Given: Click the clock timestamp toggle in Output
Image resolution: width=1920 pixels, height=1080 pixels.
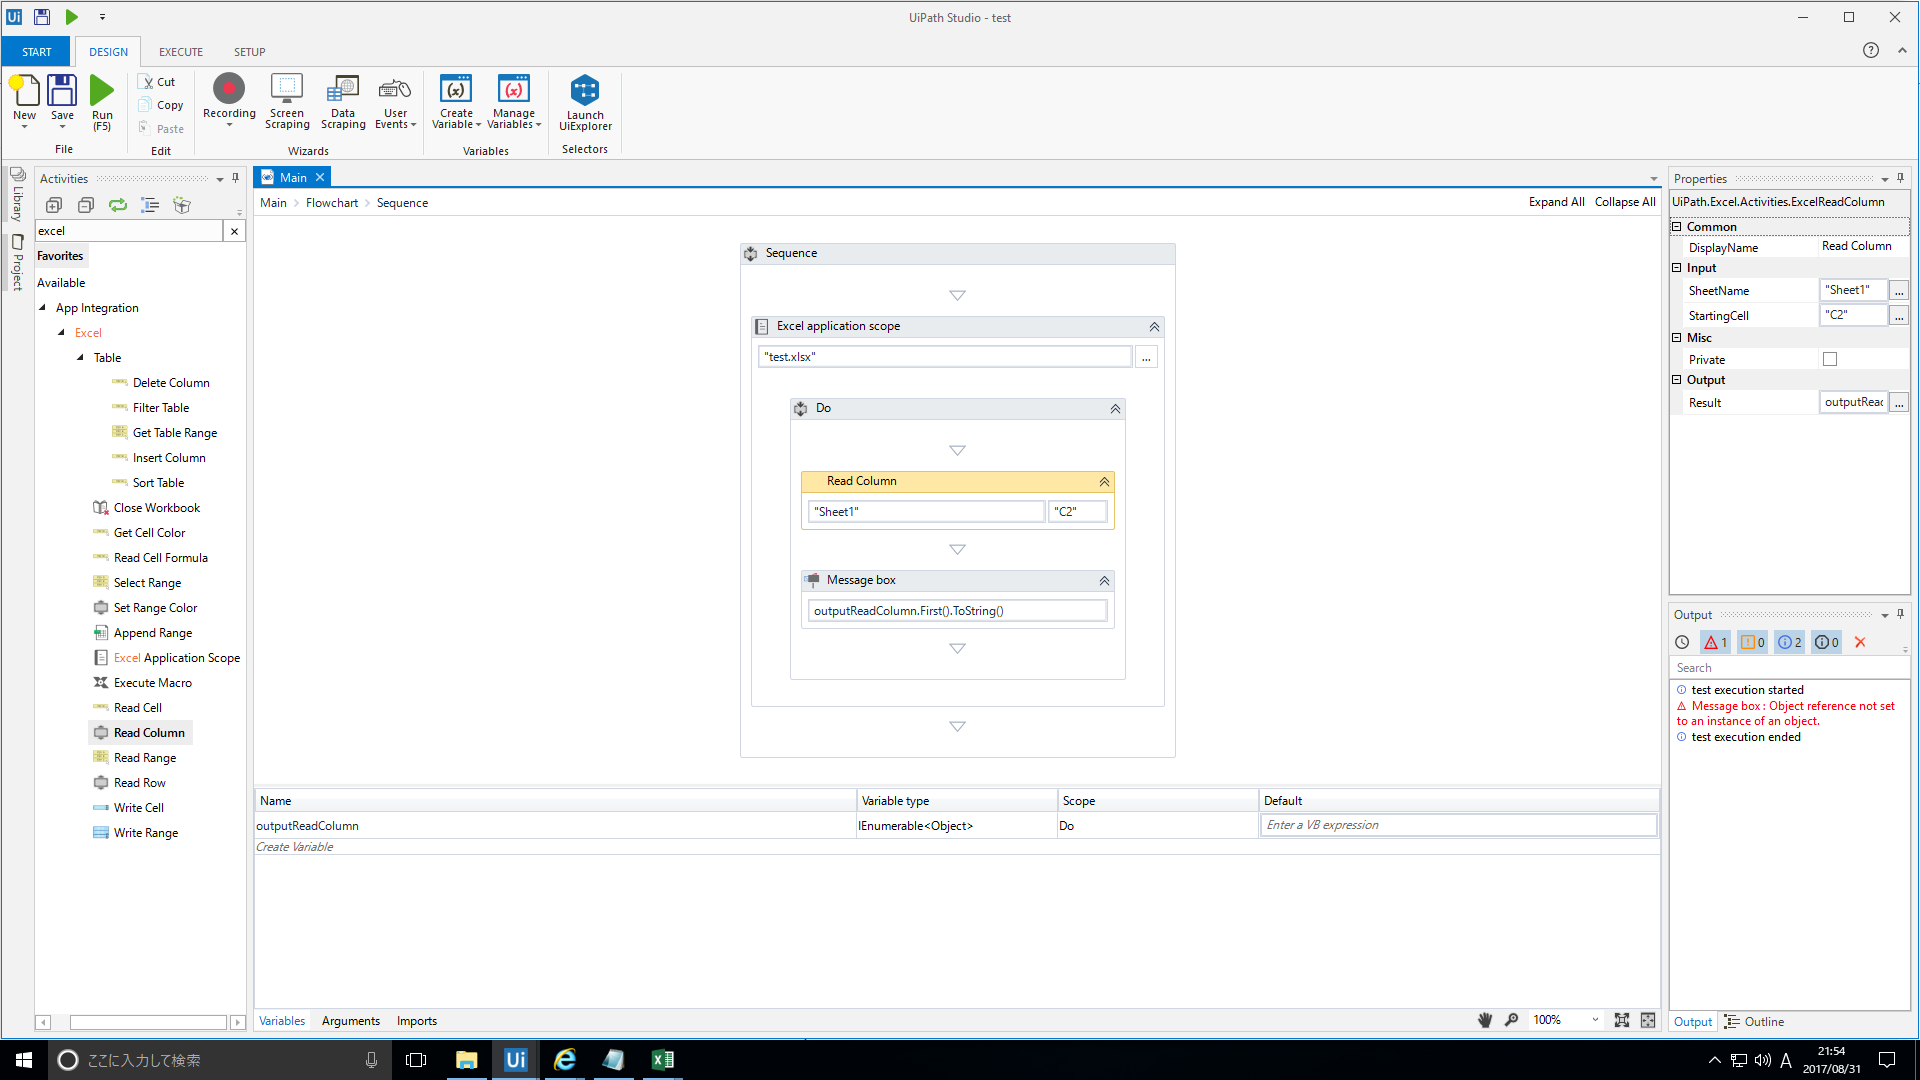Looking at the screenshot, I should pyautogui.click(x=1682, y=643).
